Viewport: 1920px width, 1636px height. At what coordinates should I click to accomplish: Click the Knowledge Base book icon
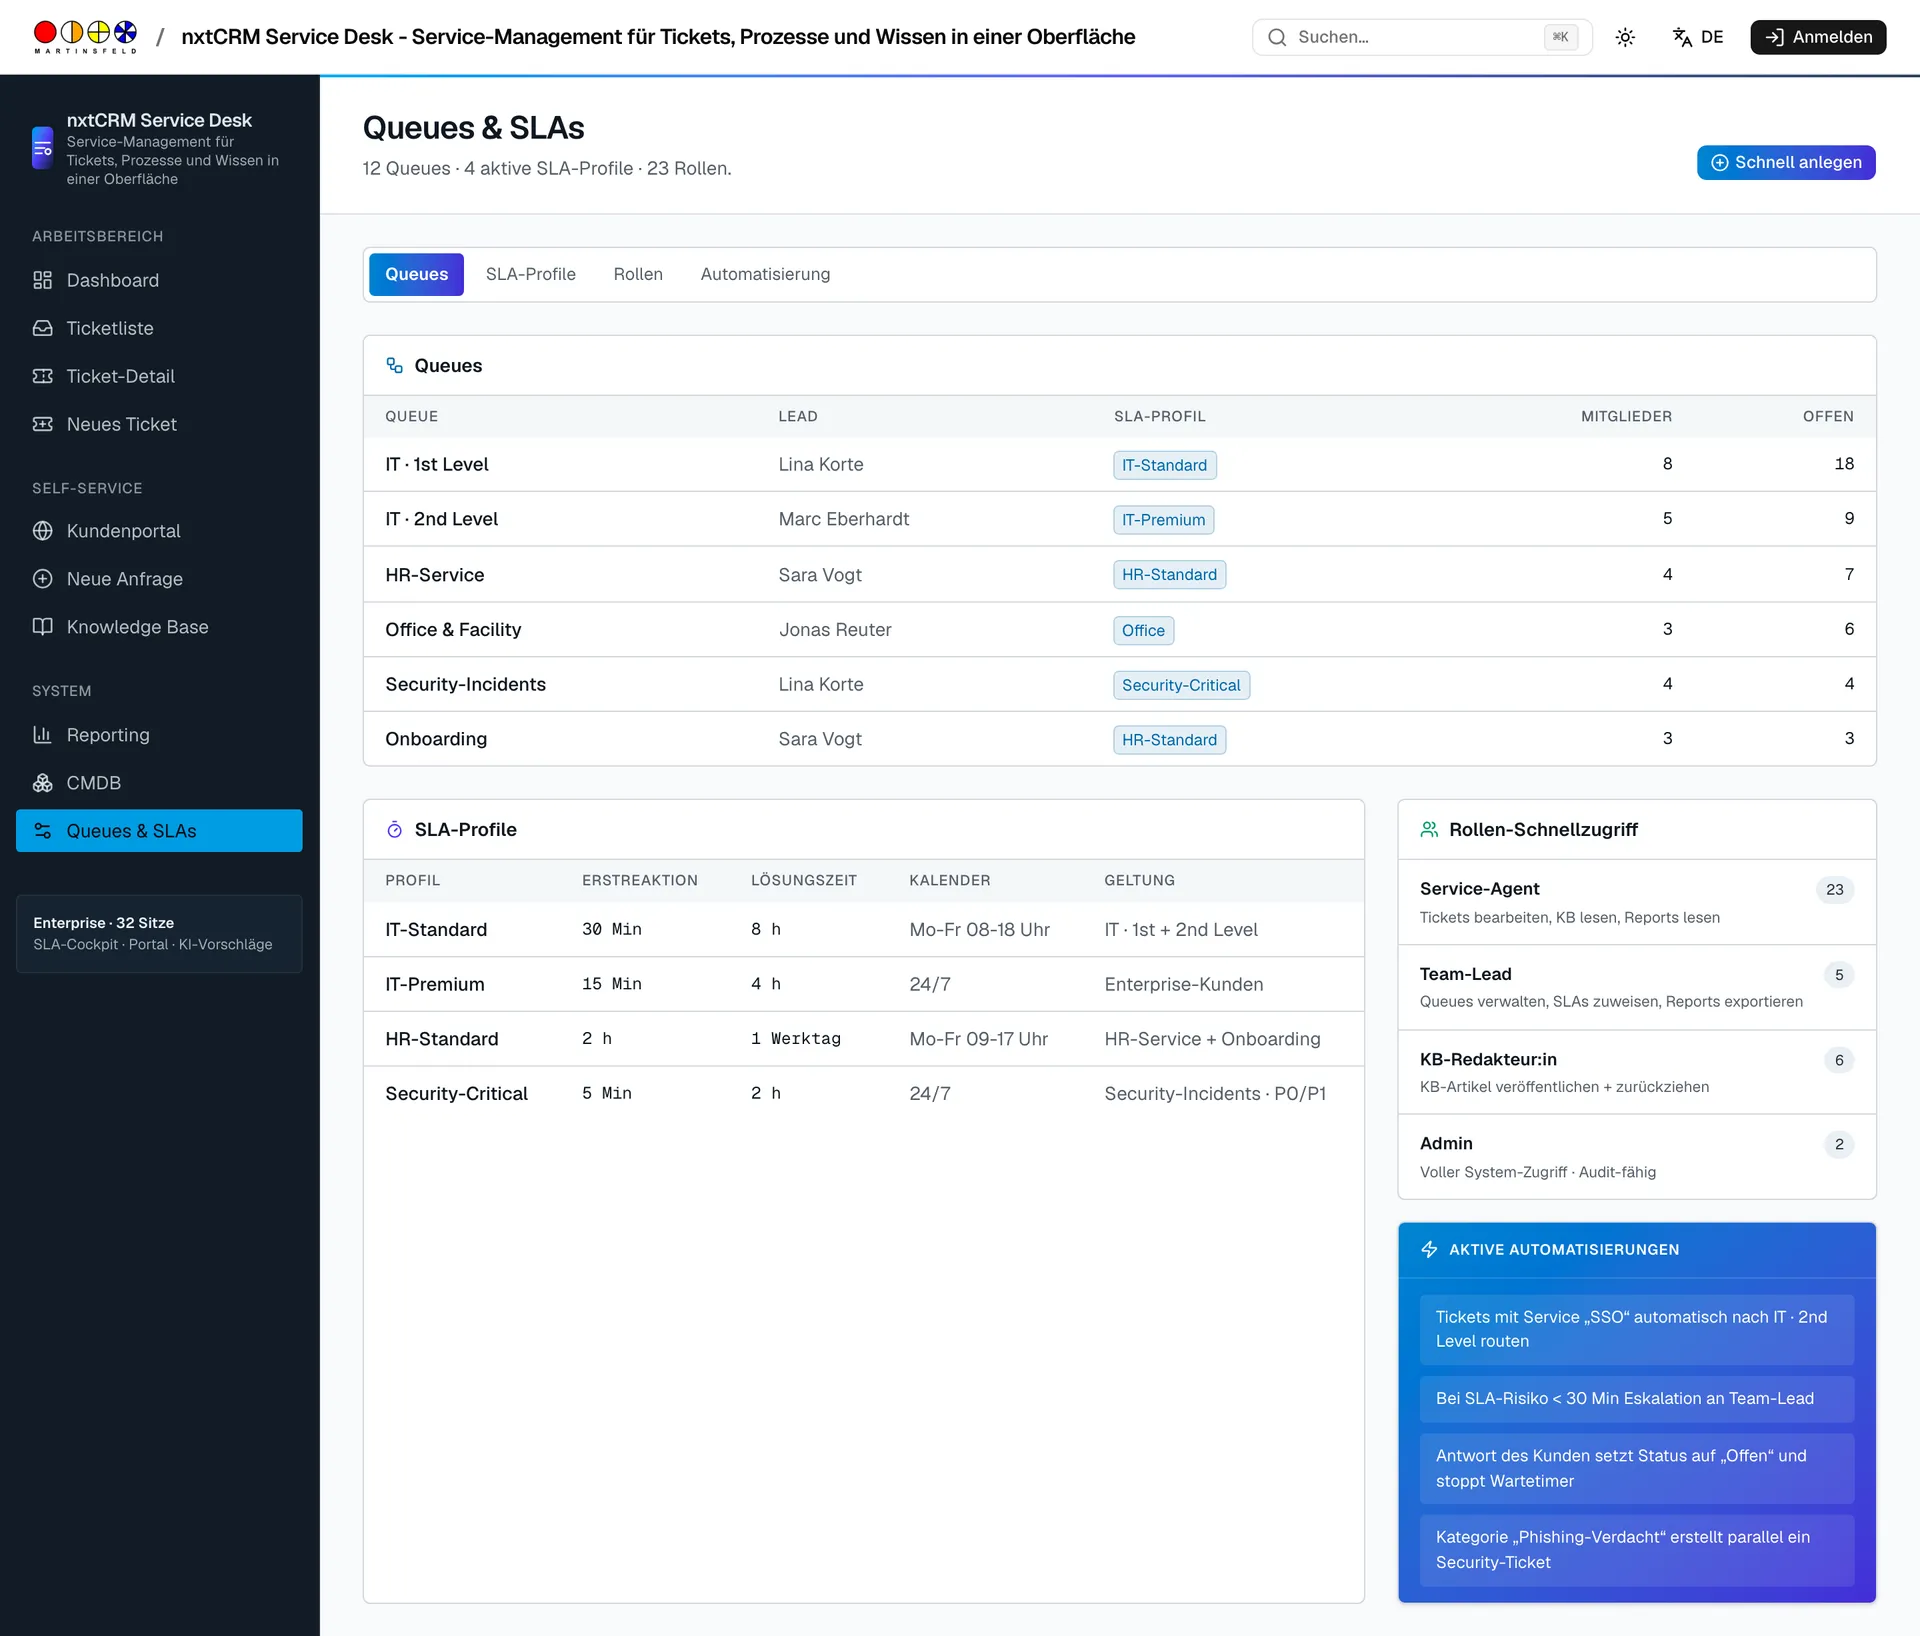pyautogui.click(x=42, y=627)
